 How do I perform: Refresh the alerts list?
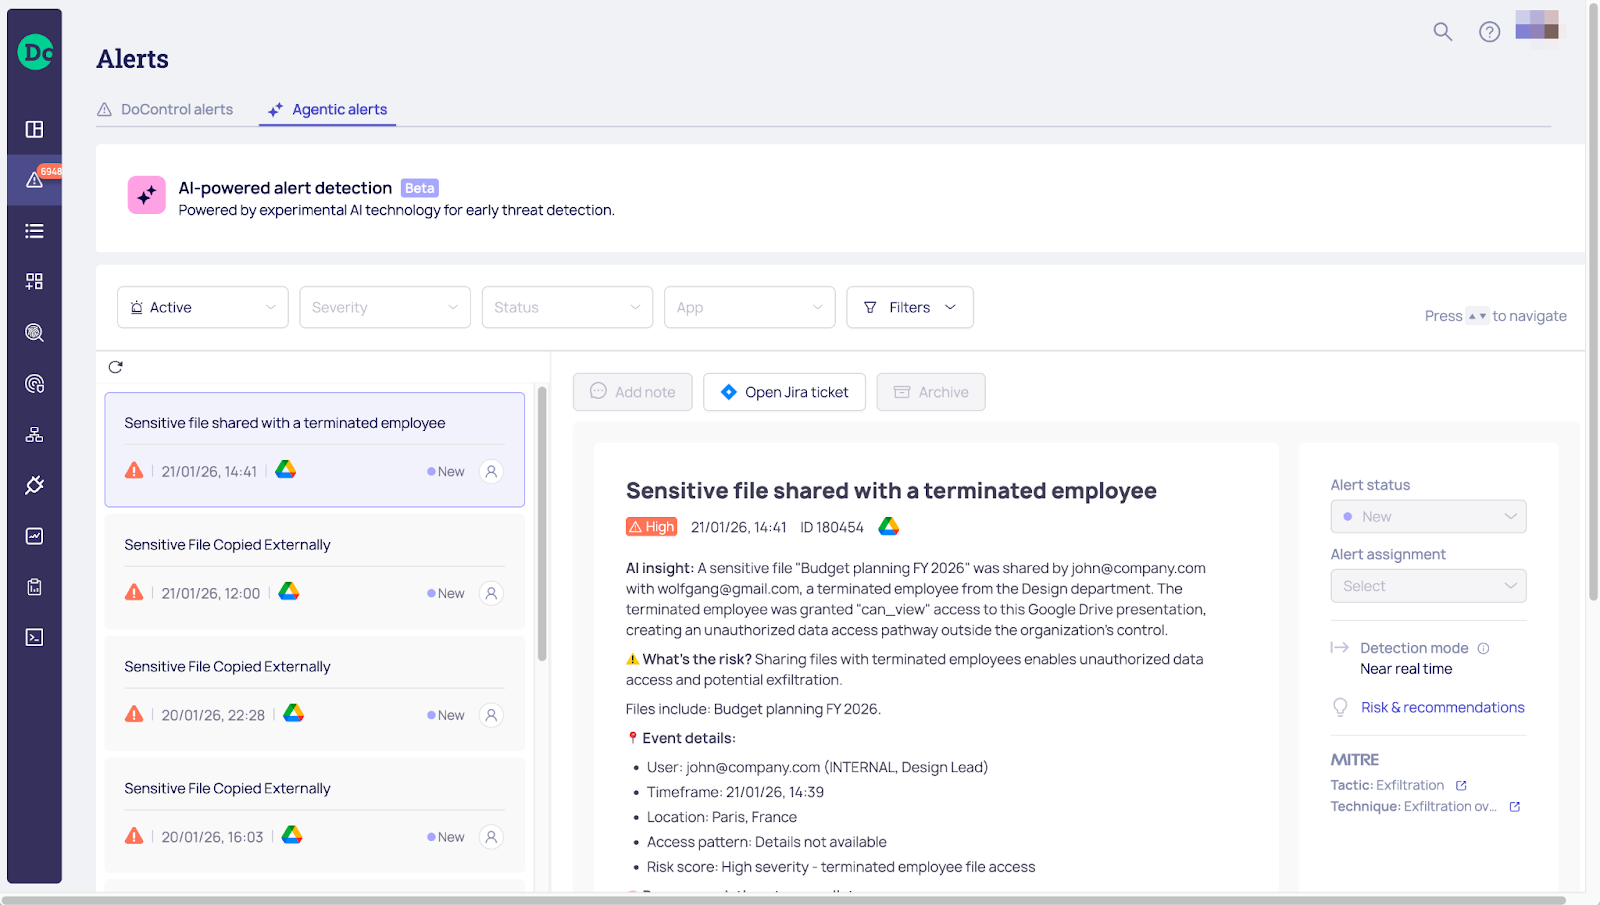[x=116, y=367]
